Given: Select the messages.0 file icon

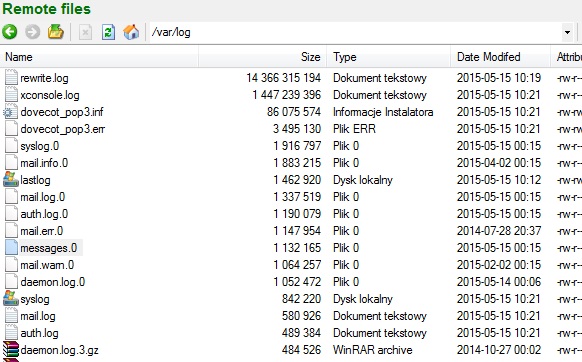Looking at the screenshot, I should [x=11, y=248].
